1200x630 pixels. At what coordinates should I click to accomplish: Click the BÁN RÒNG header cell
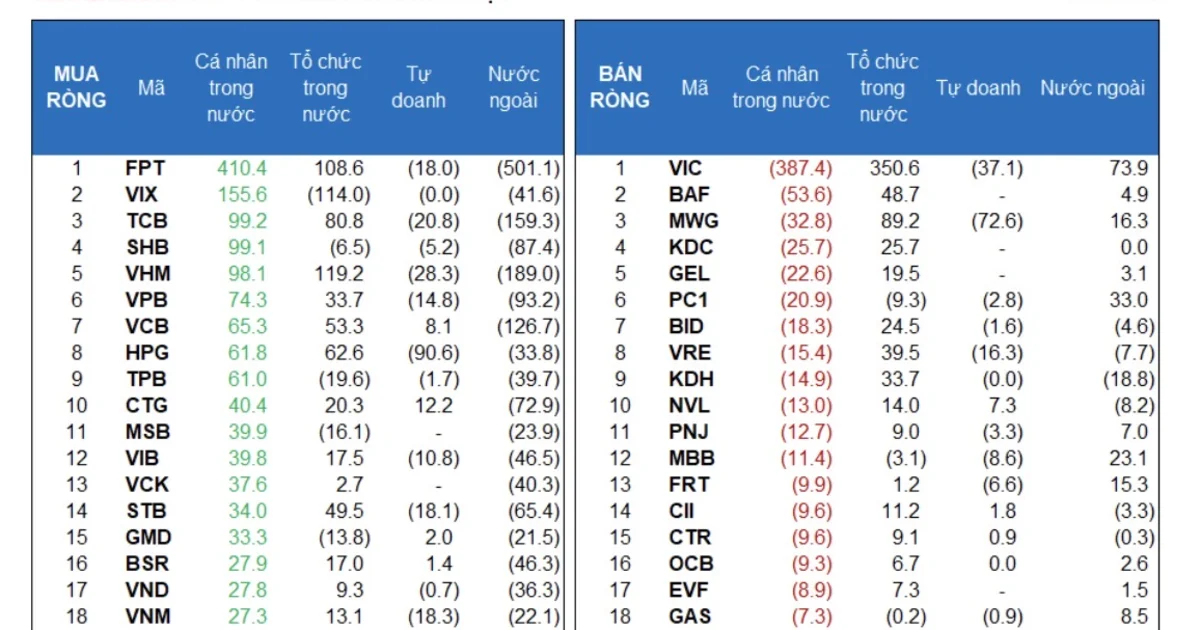(620, 88)
